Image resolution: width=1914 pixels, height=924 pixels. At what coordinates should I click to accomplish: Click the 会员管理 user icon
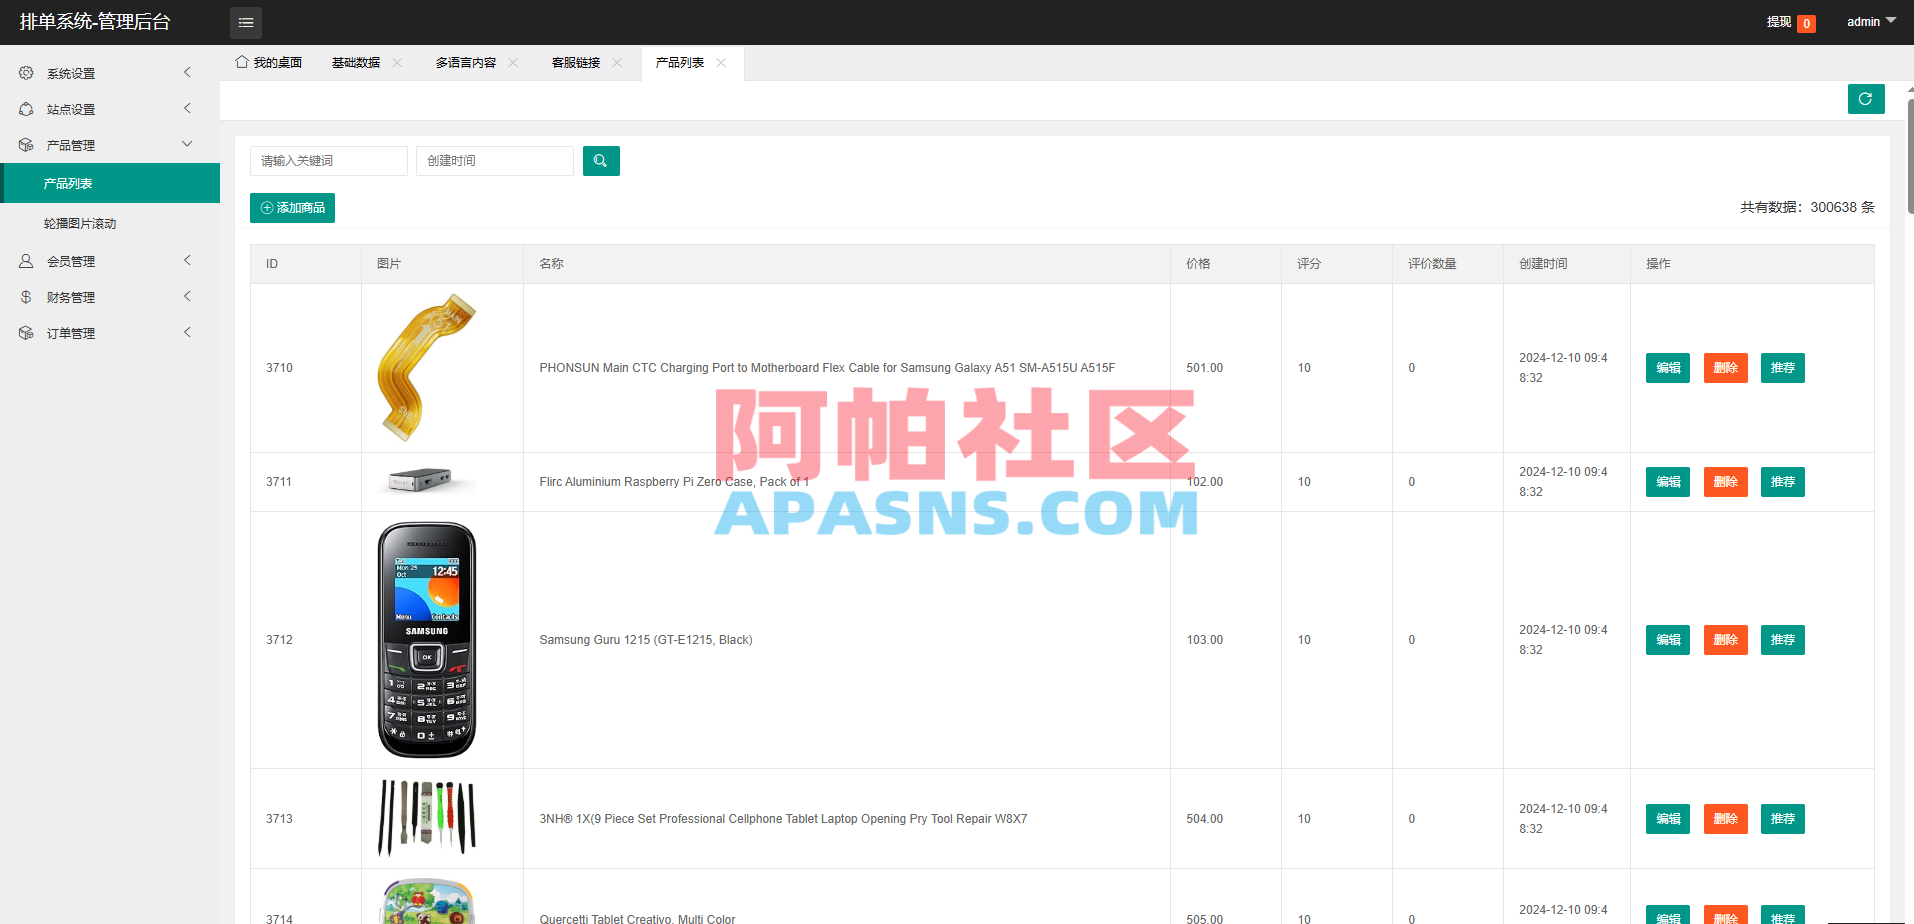[x=25, y=260]
